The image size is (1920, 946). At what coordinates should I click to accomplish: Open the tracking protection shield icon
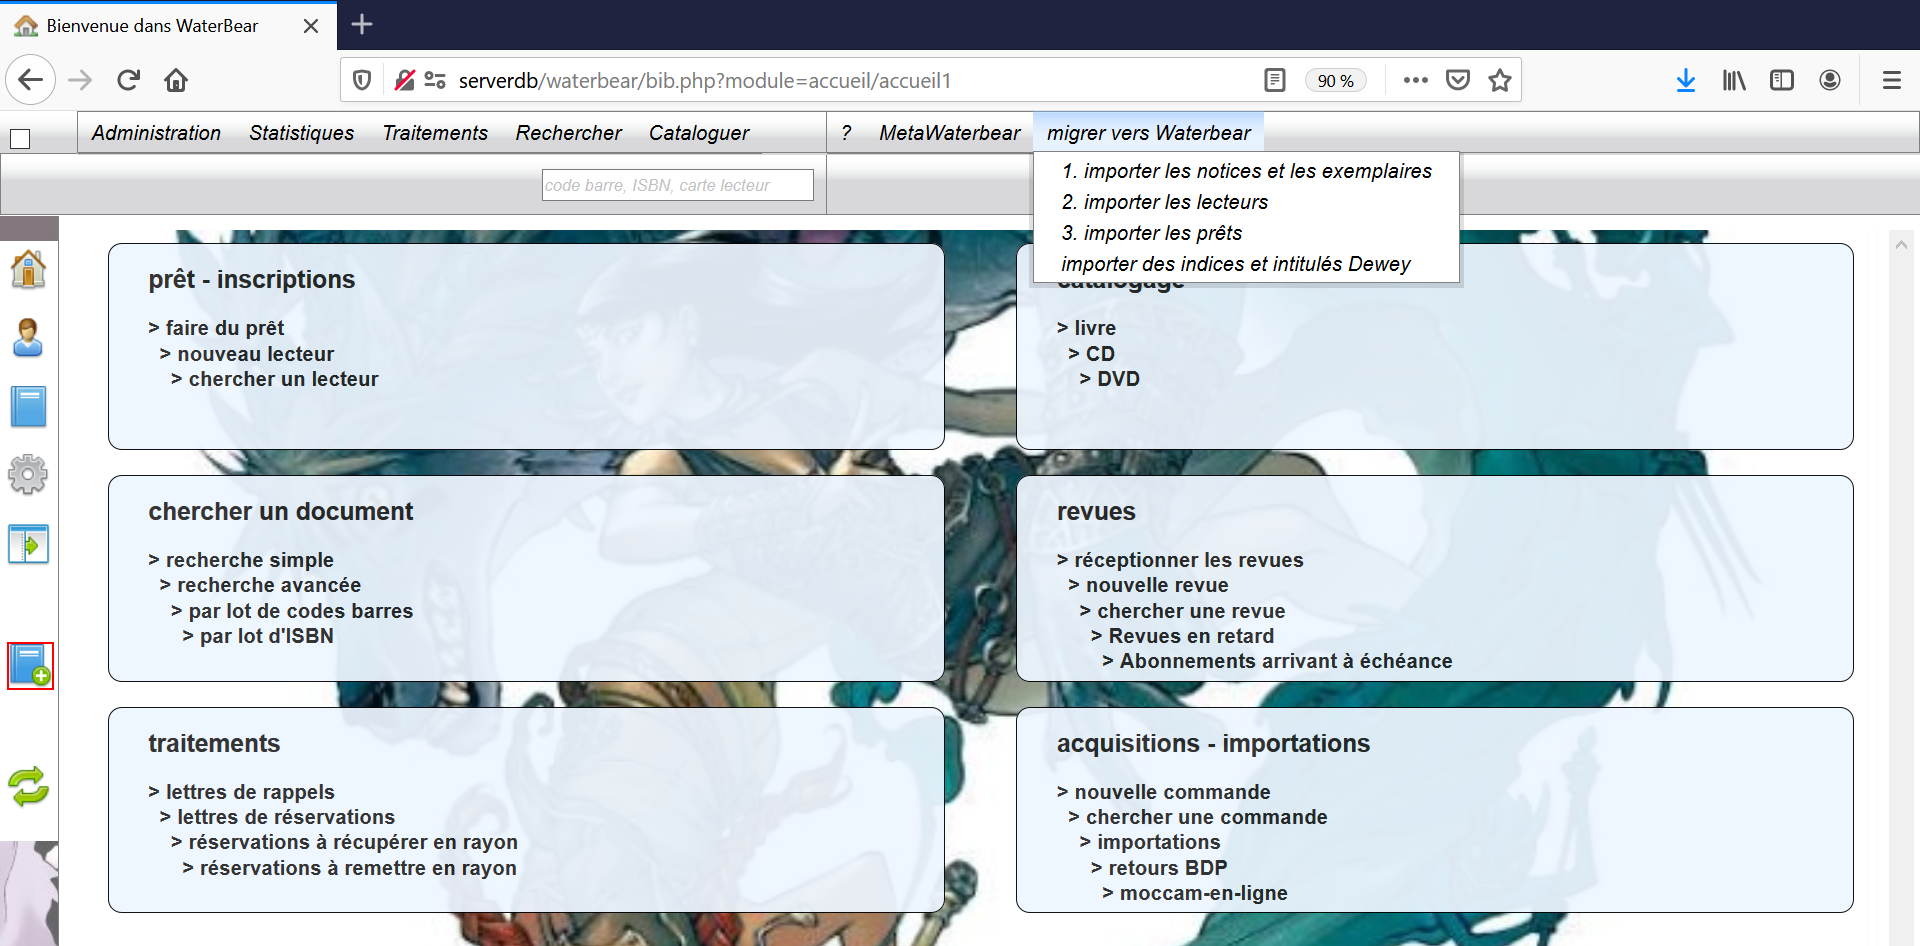pos(363,80)
